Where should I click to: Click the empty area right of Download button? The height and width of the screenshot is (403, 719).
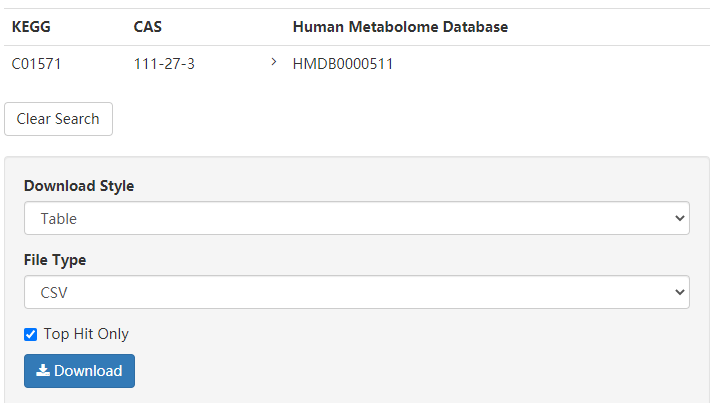pyautogui.click(x=400, y=371)
